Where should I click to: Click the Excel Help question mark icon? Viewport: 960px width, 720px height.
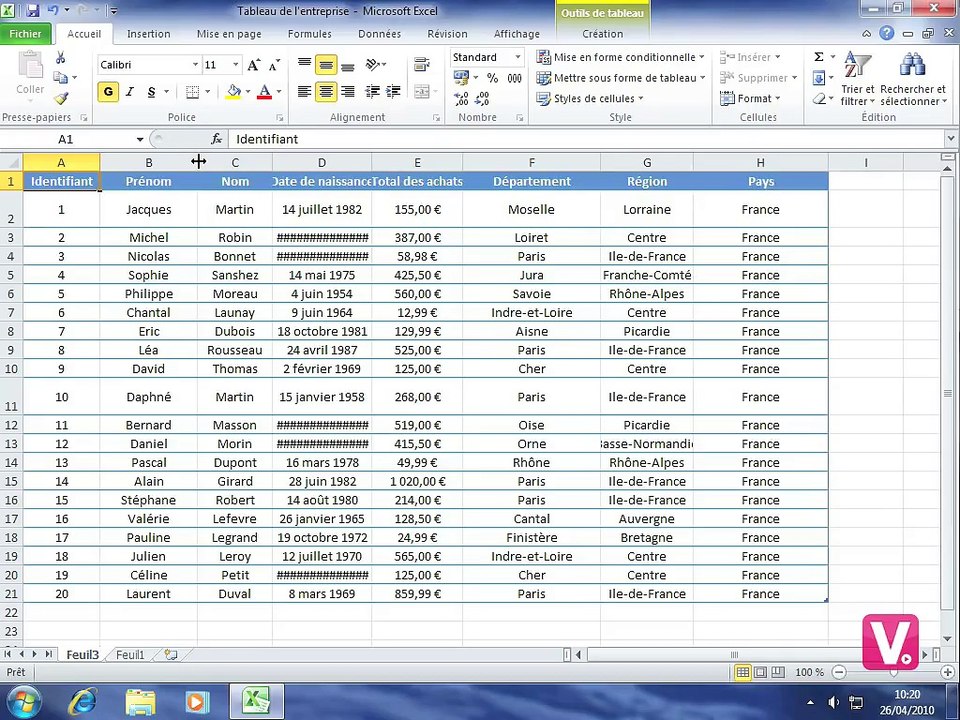887,34
